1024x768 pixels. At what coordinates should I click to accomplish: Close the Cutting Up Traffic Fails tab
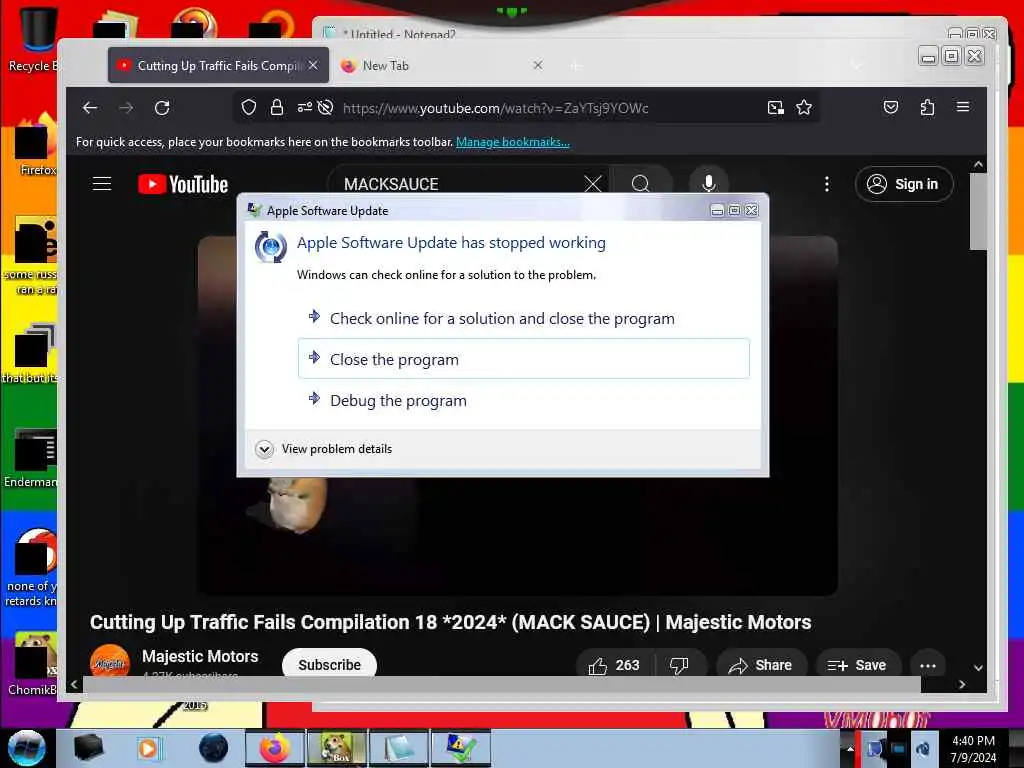(313, 65)
